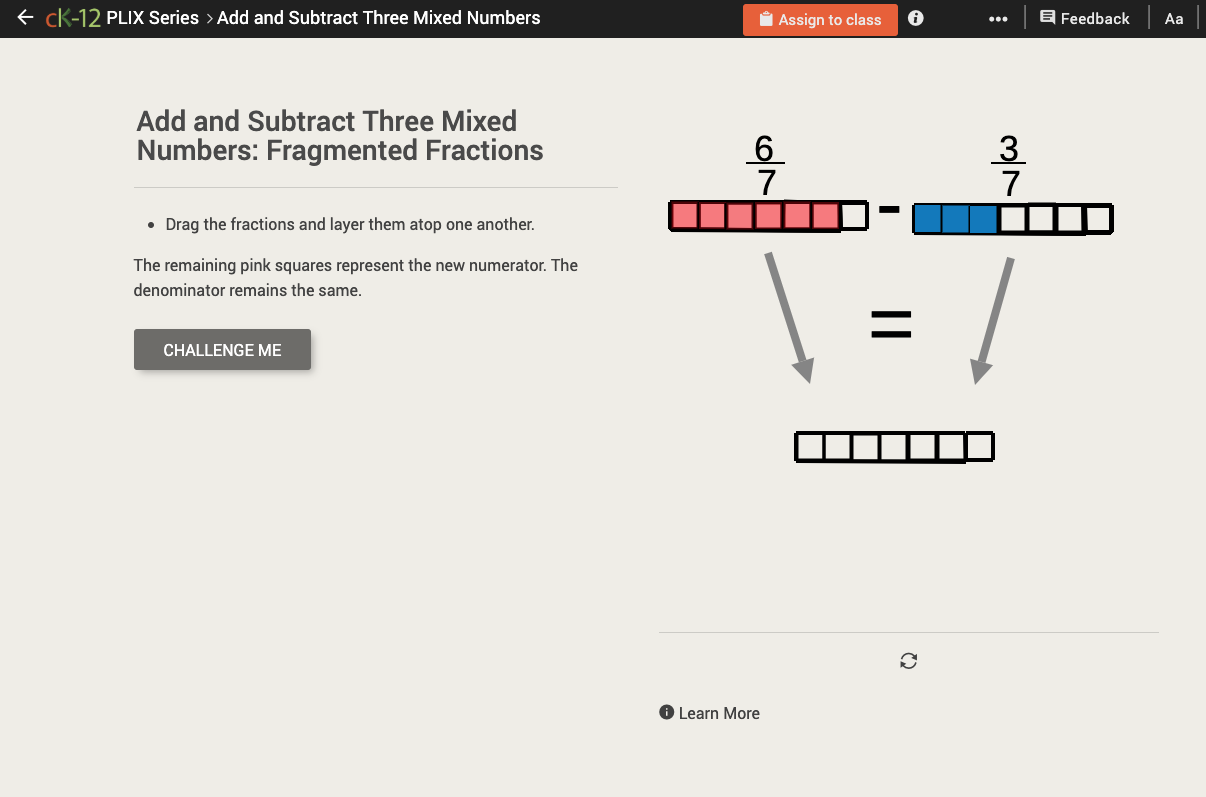The image size is (1206, 797).
Task: Select the pink 6/7 fraction bar
Action: tap(768, 215)
